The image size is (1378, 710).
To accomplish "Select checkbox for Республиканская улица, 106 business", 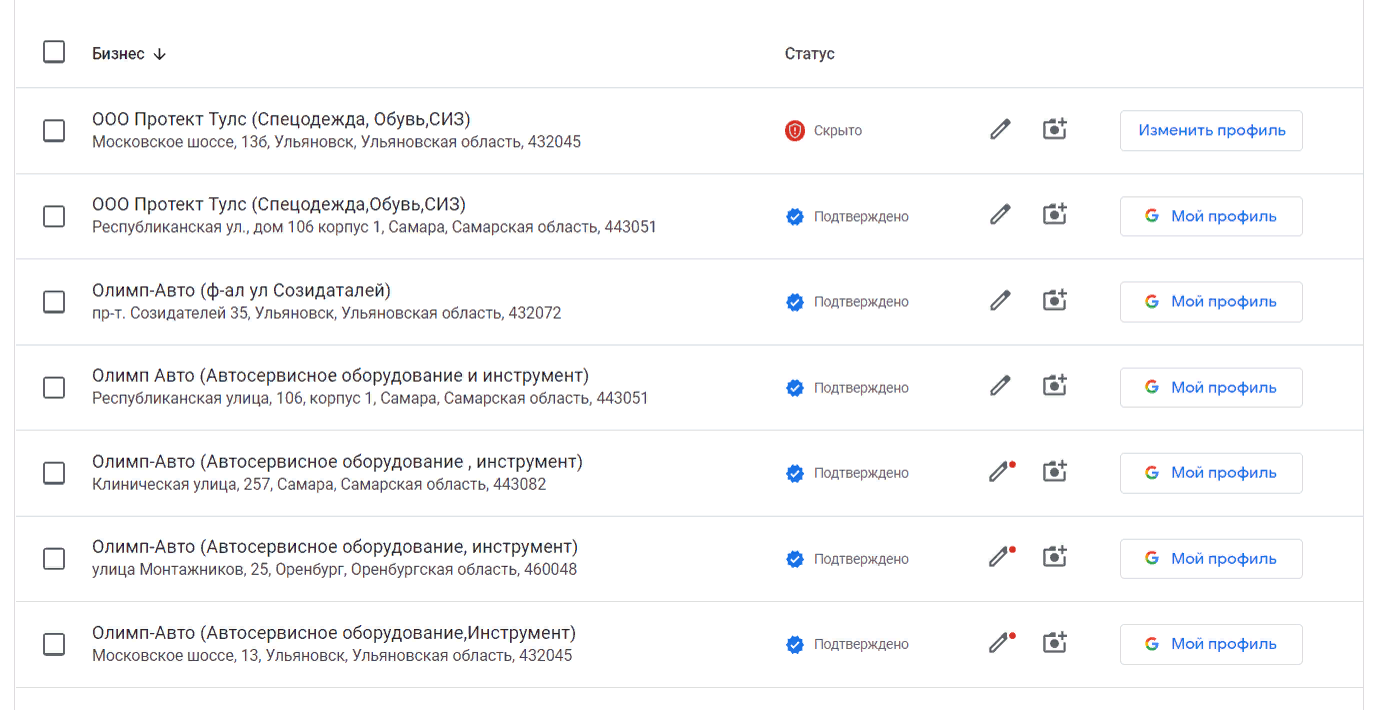I will click(54, 387).
